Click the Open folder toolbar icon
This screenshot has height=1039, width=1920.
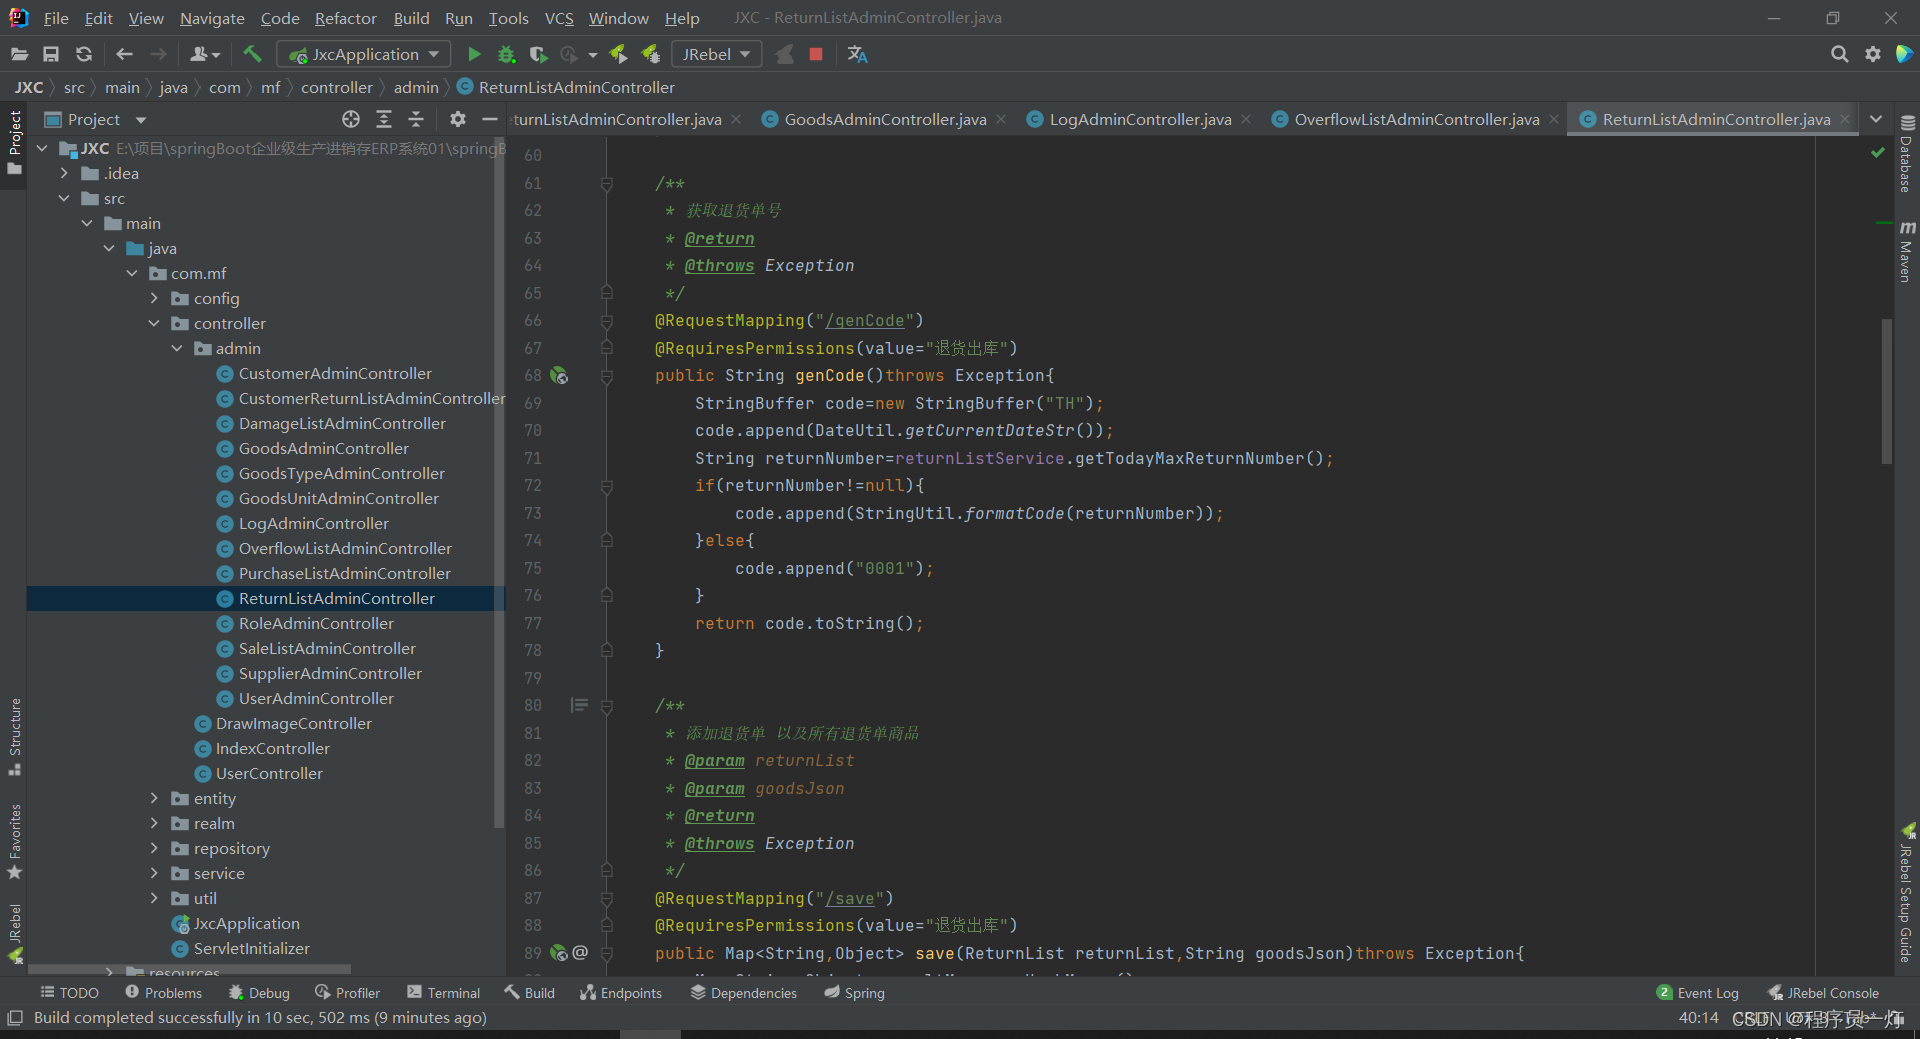pyautogui.click(x=18, y=54)
